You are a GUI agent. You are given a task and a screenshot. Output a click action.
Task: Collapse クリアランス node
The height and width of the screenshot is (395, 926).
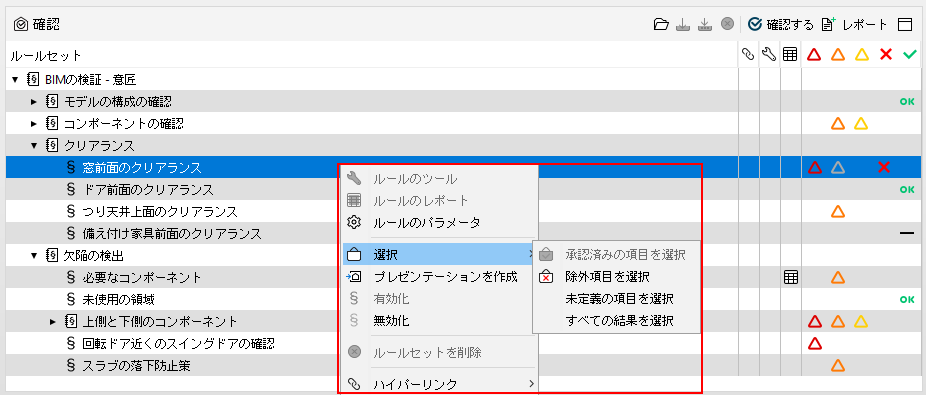34,145
